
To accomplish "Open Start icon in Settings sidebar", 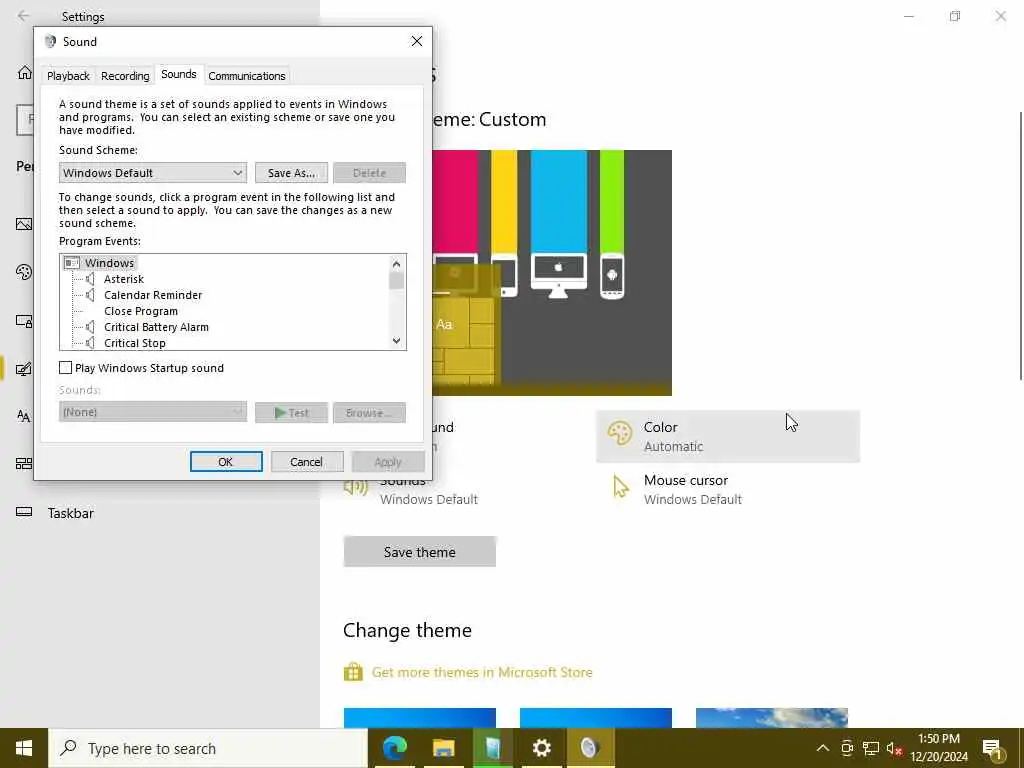I will click(24, 464).
